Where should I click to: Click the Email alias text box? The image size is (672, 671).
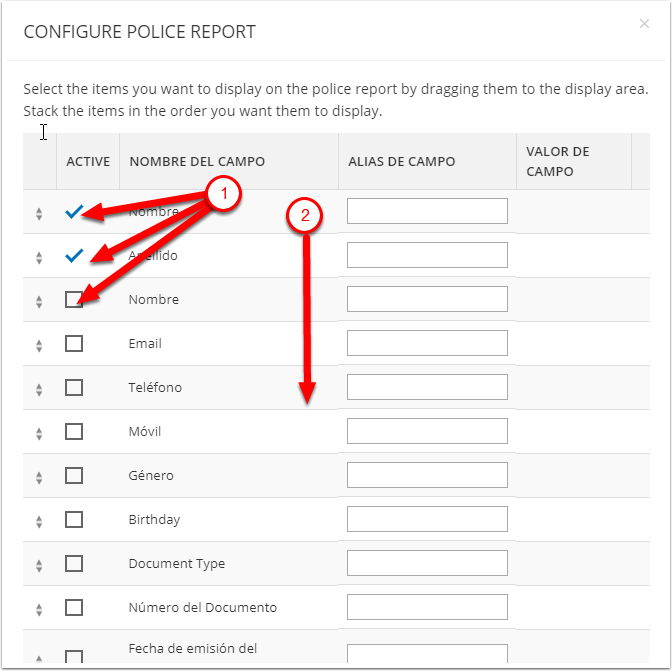427,343
